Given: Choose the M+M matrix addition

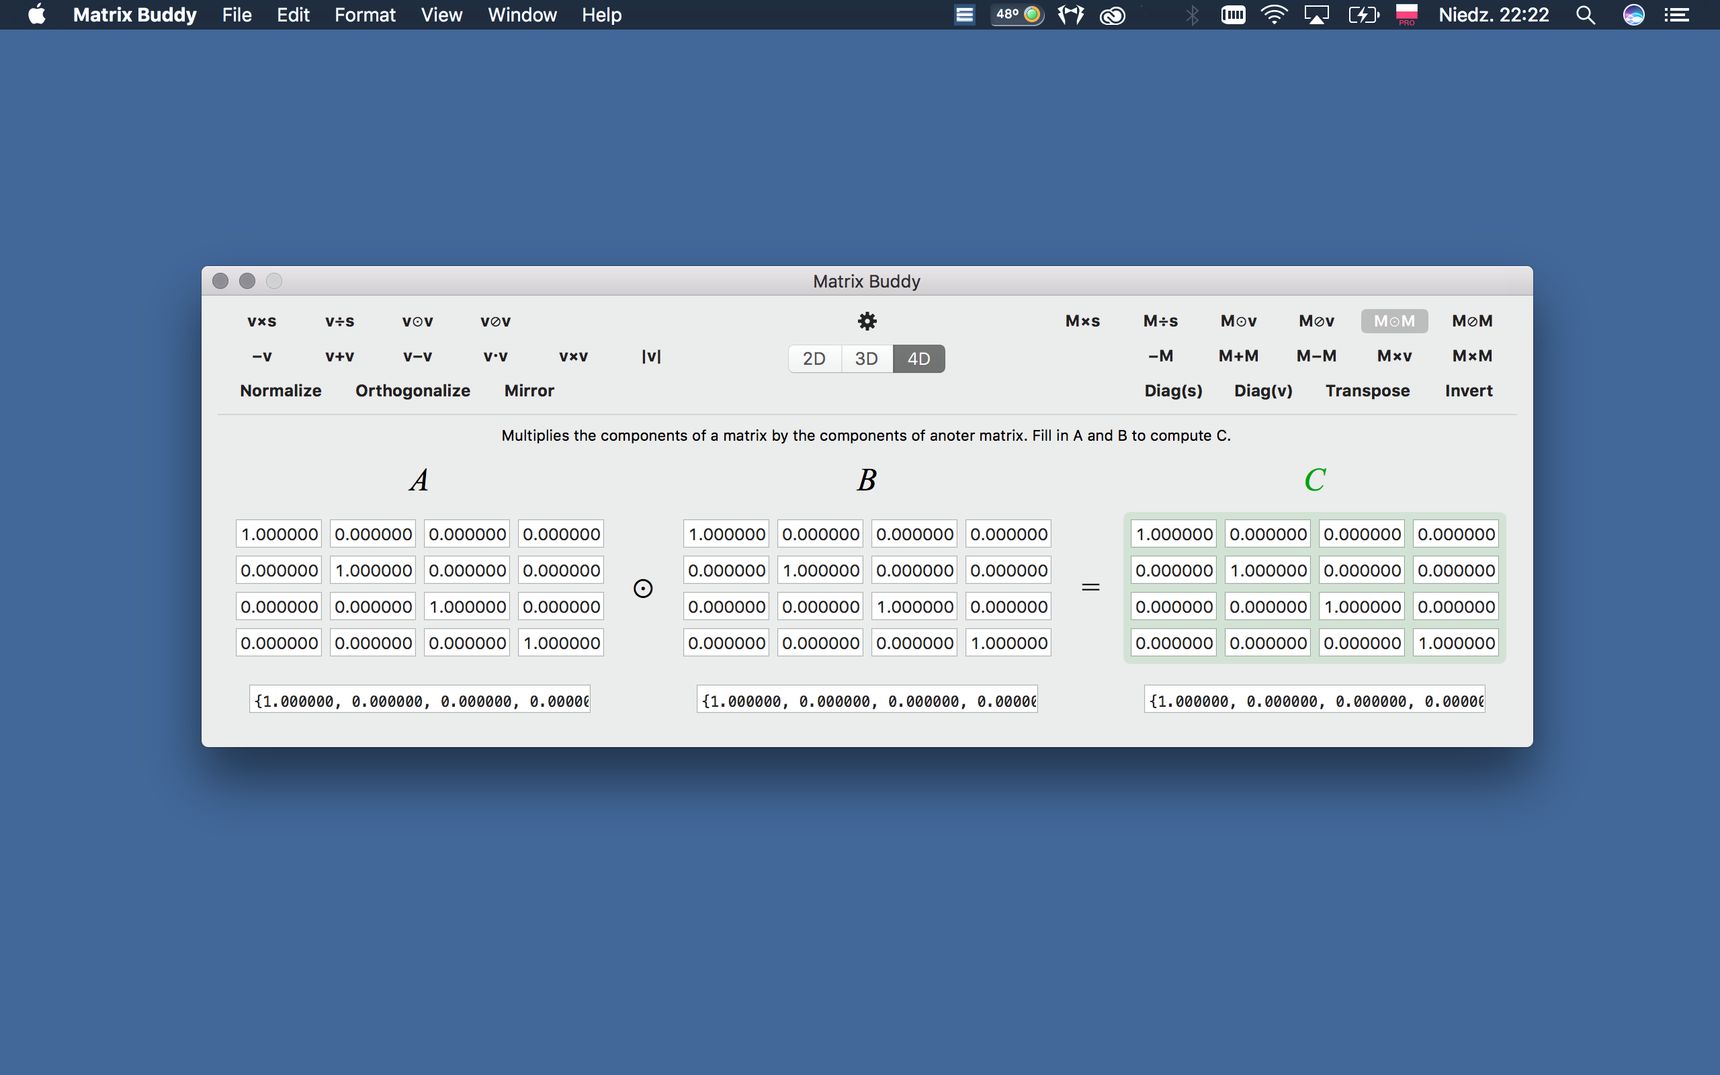Looking at the screenshot, I should (1239, 356).
